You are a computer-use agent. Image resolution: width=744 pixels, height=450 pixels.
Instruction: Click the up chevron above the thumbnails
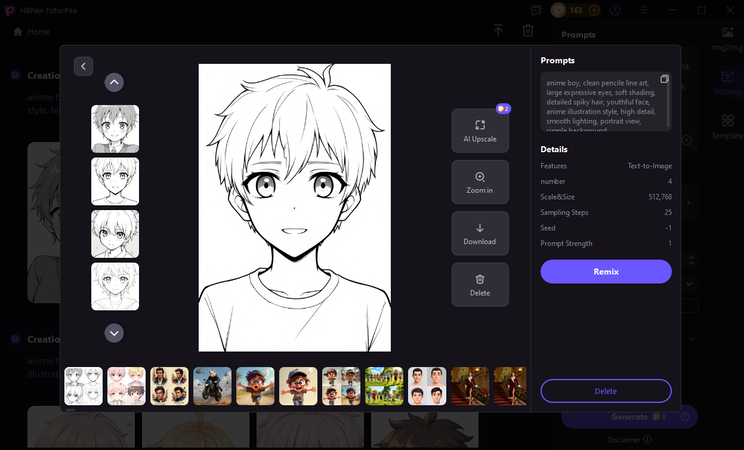pyautogui.click(x=114, y=82)
